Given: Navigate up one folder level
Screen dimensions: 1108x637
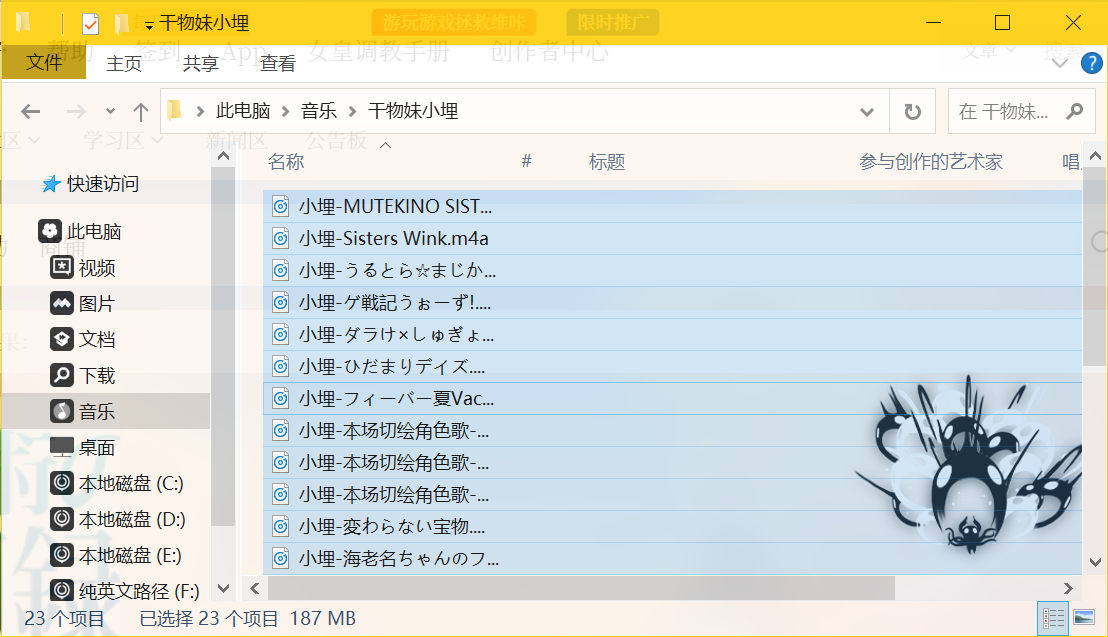Looking at the screenshot, I should 140,112.
